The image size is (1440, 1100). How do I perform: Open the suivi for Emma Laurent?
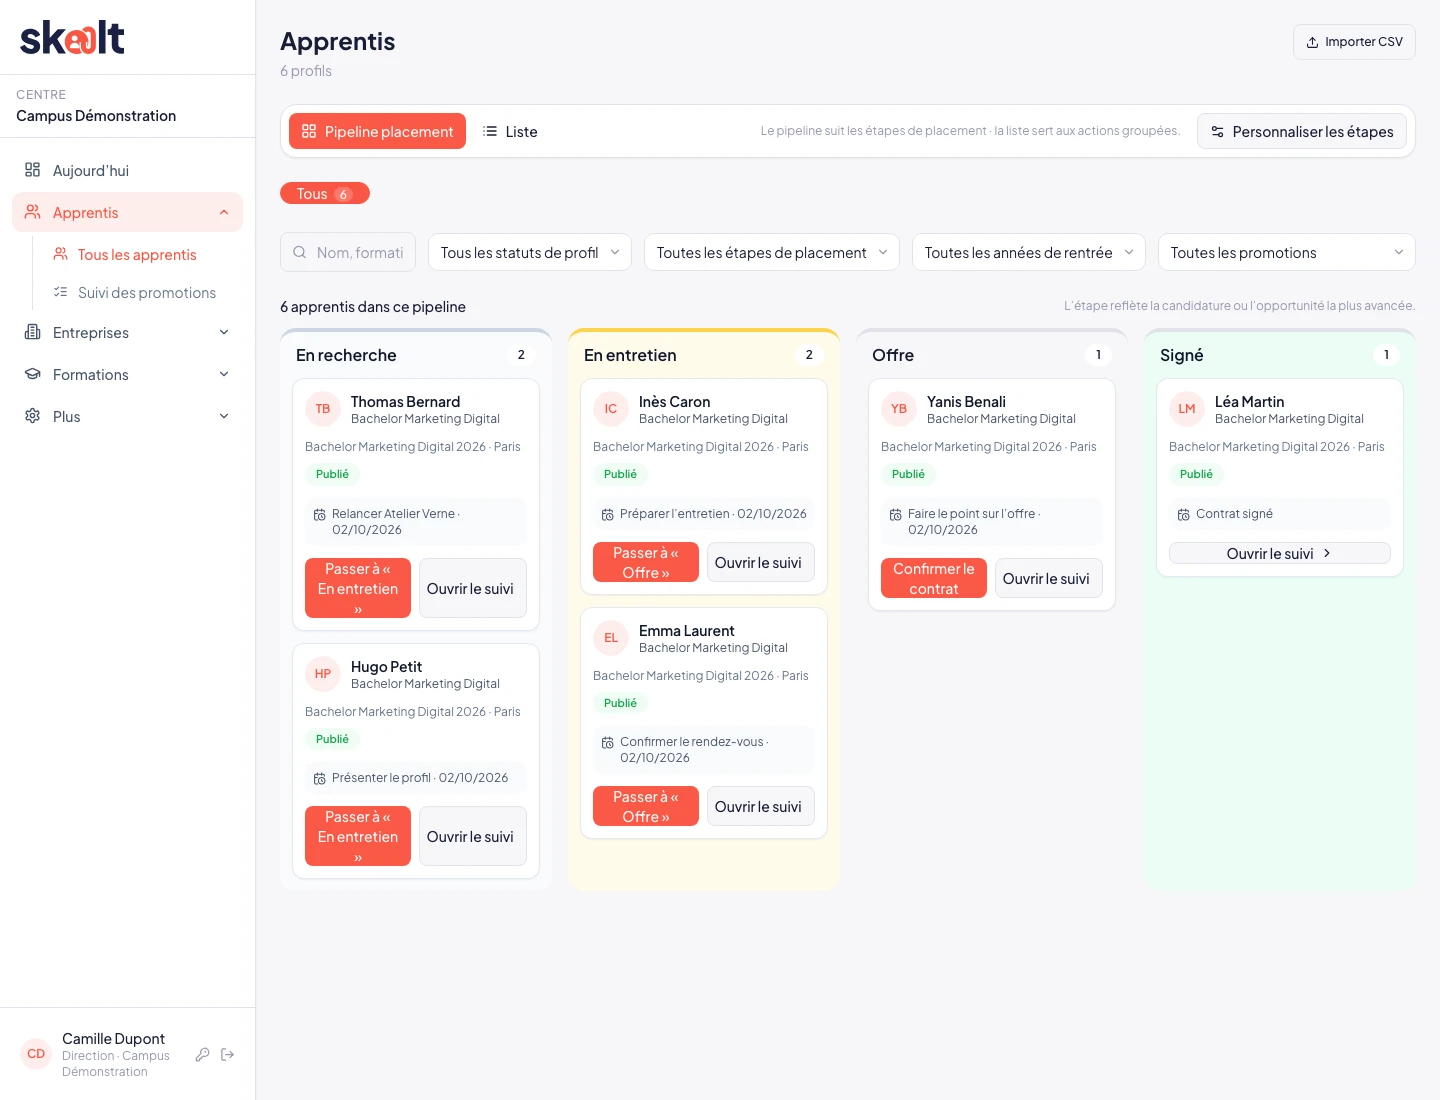point(761,806)
